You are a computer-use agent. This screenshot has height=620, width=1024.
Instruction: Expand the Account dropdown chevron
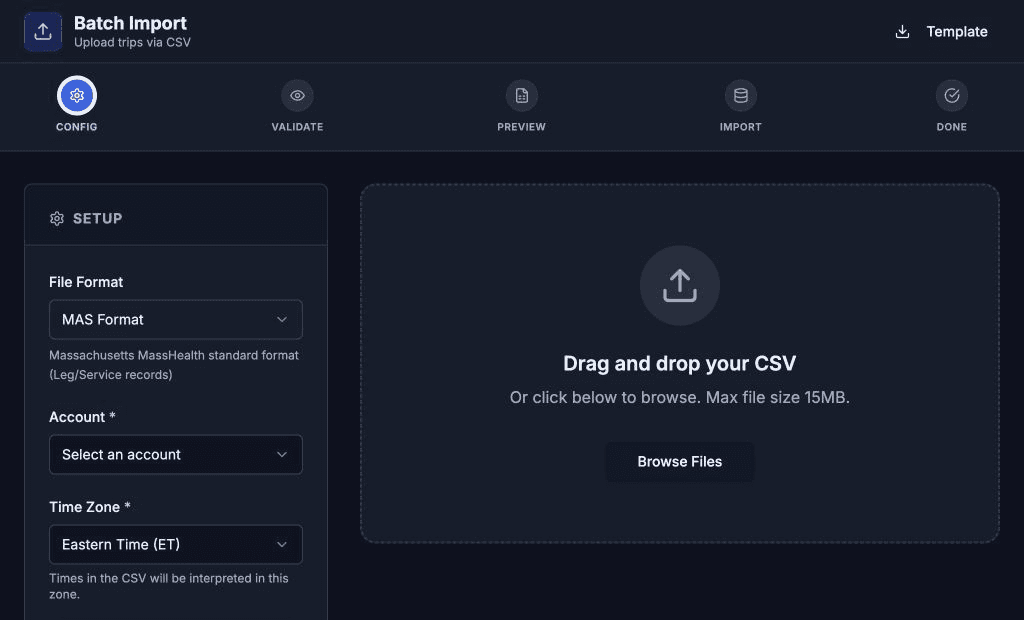(281, 454)
